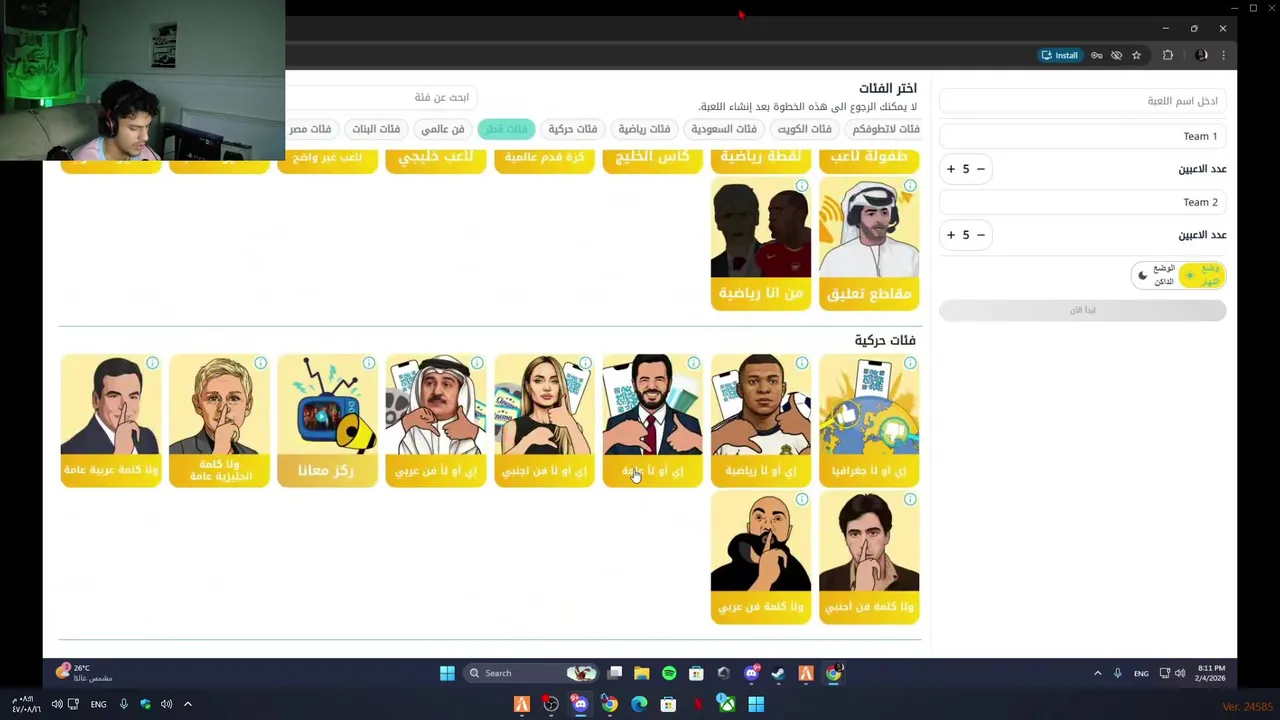Open info icon on ولا كلمة عربية عامة card

coord(152,363)
